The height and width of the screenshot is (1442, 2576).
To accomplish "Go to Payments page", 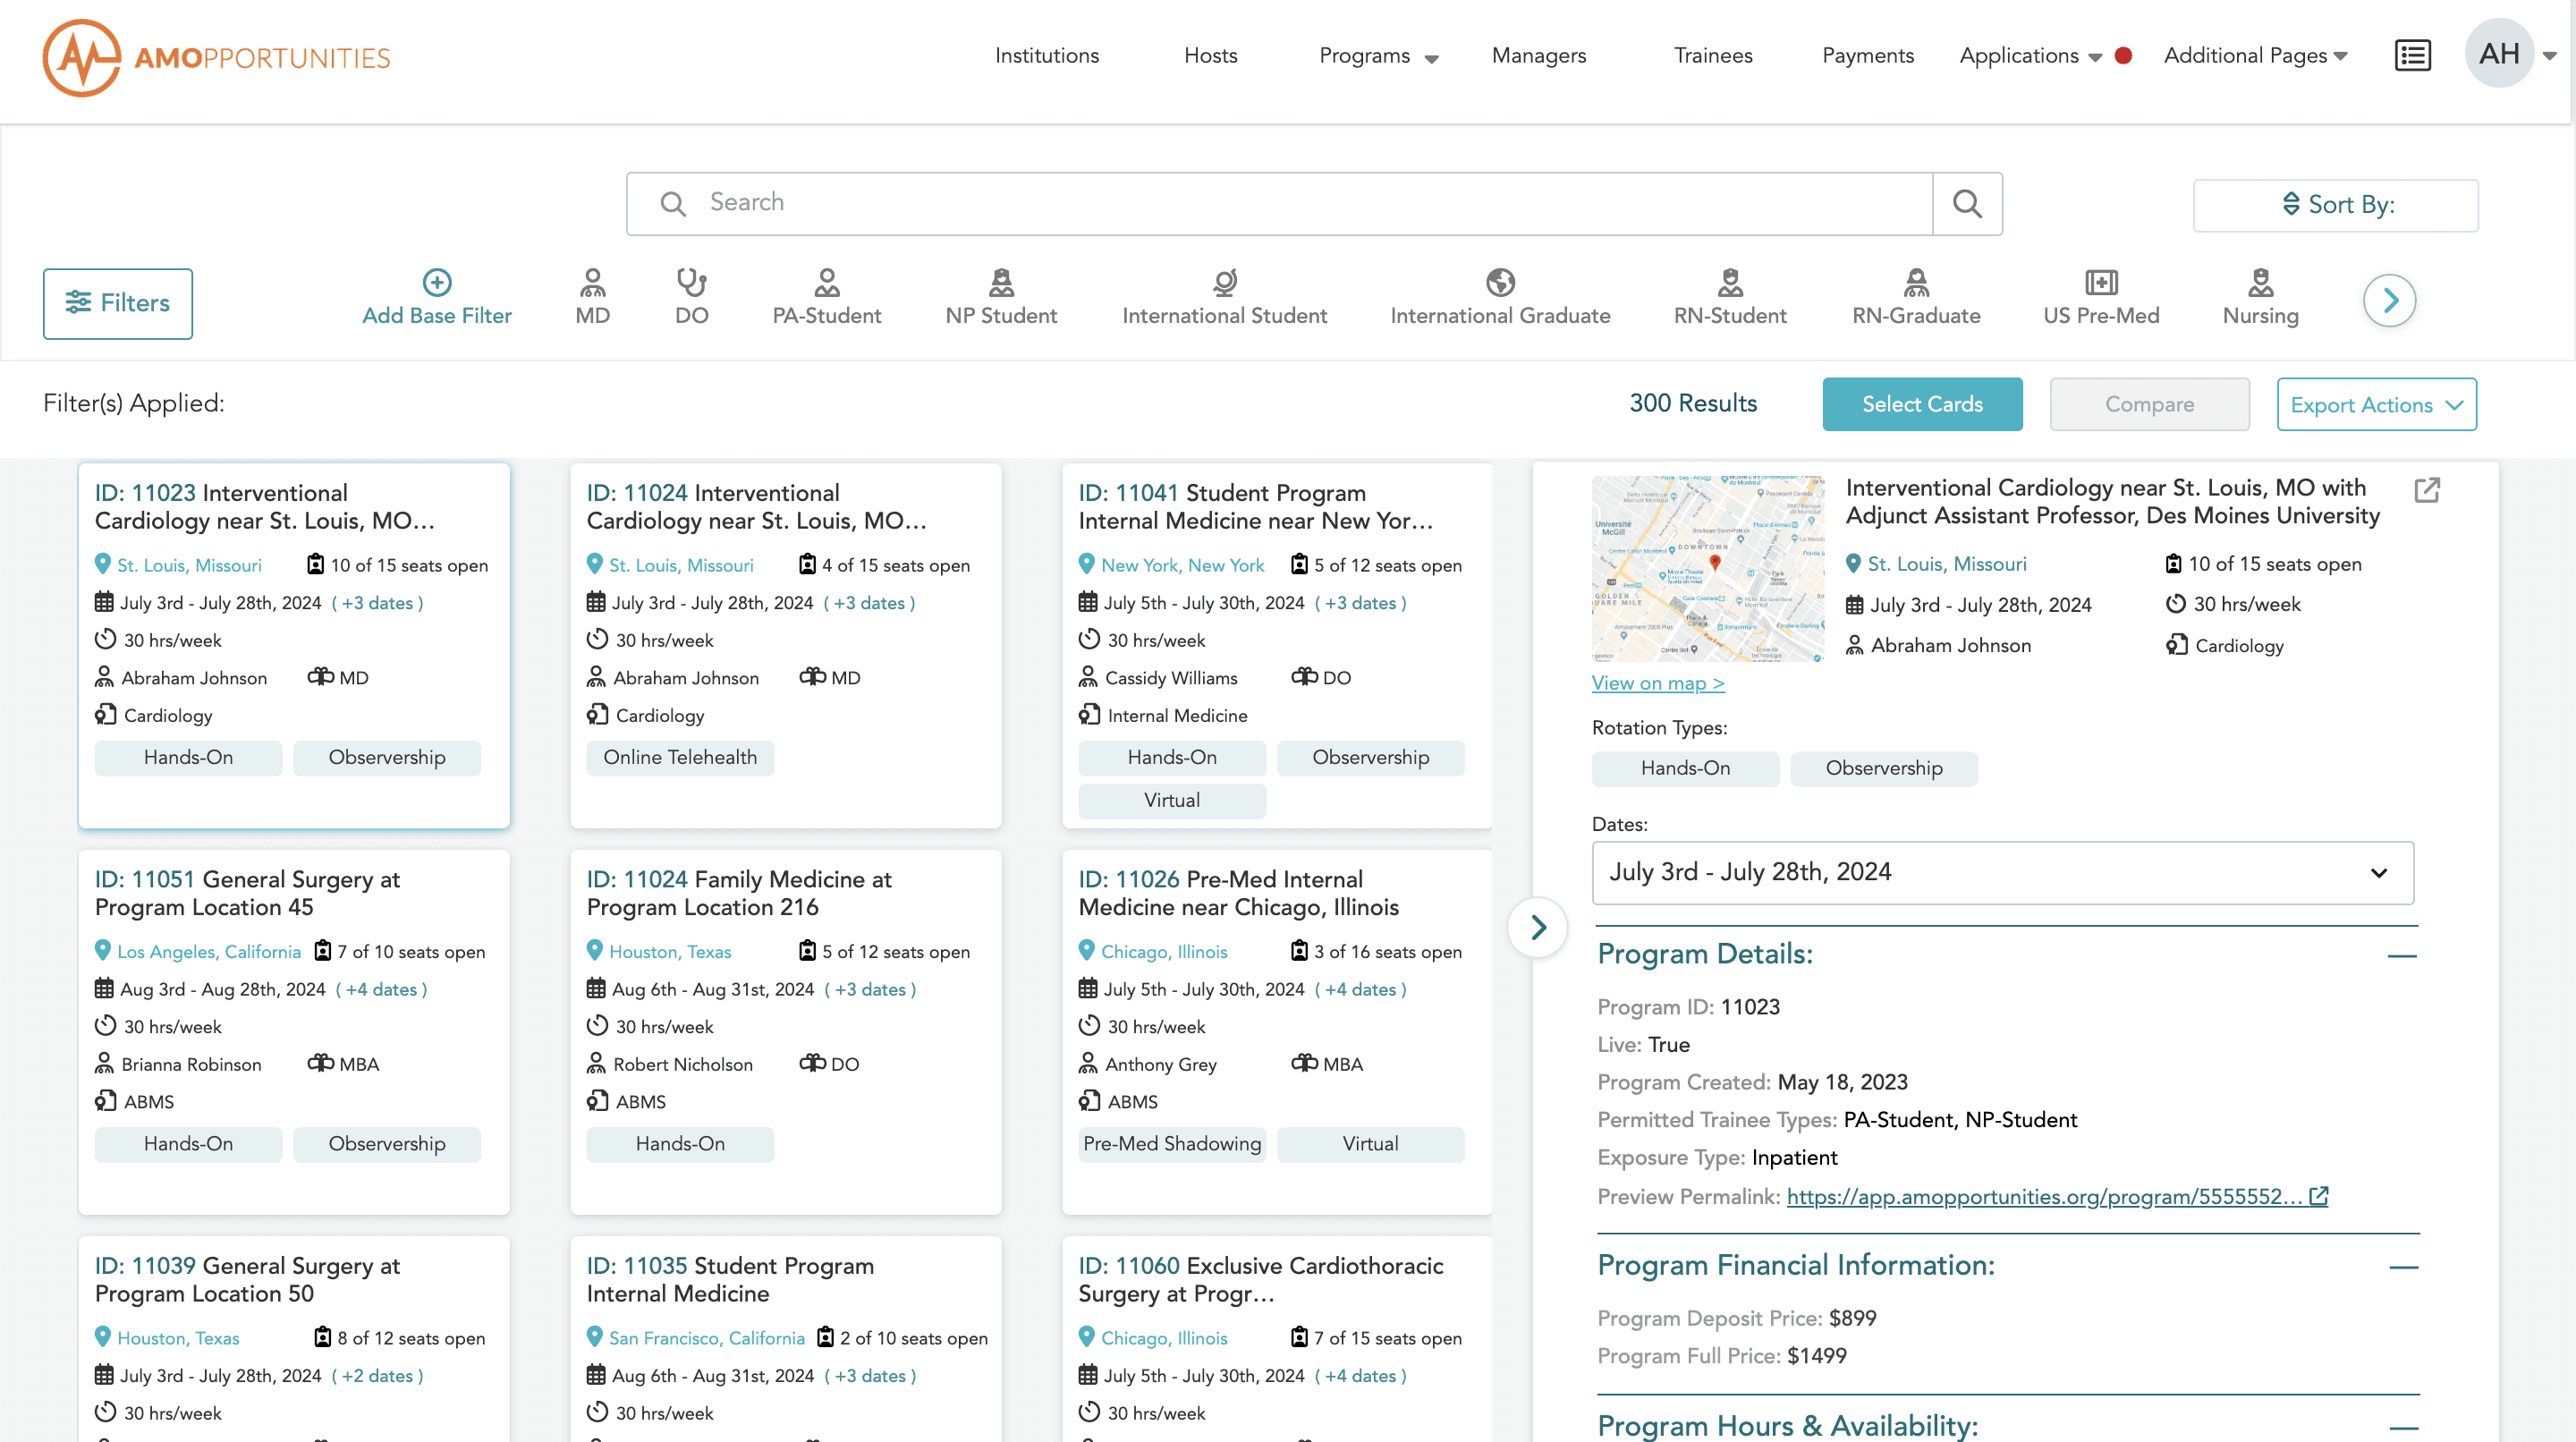I will pos(1867,56).
